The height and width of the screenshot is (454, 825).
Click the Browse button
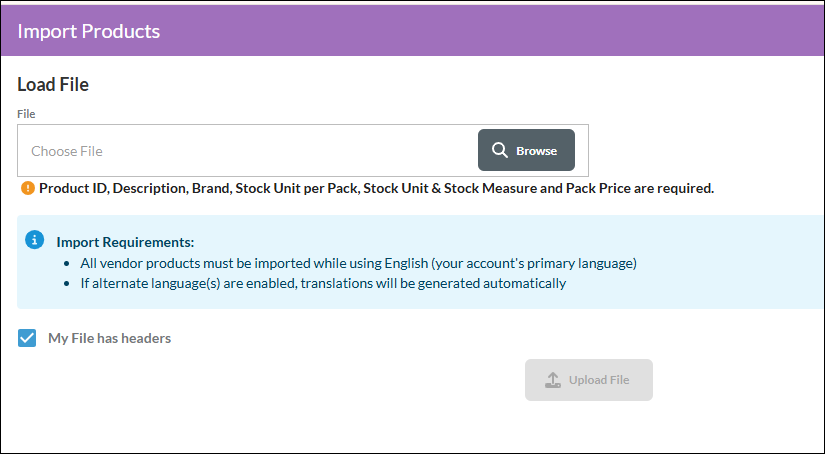pos(526,150)
